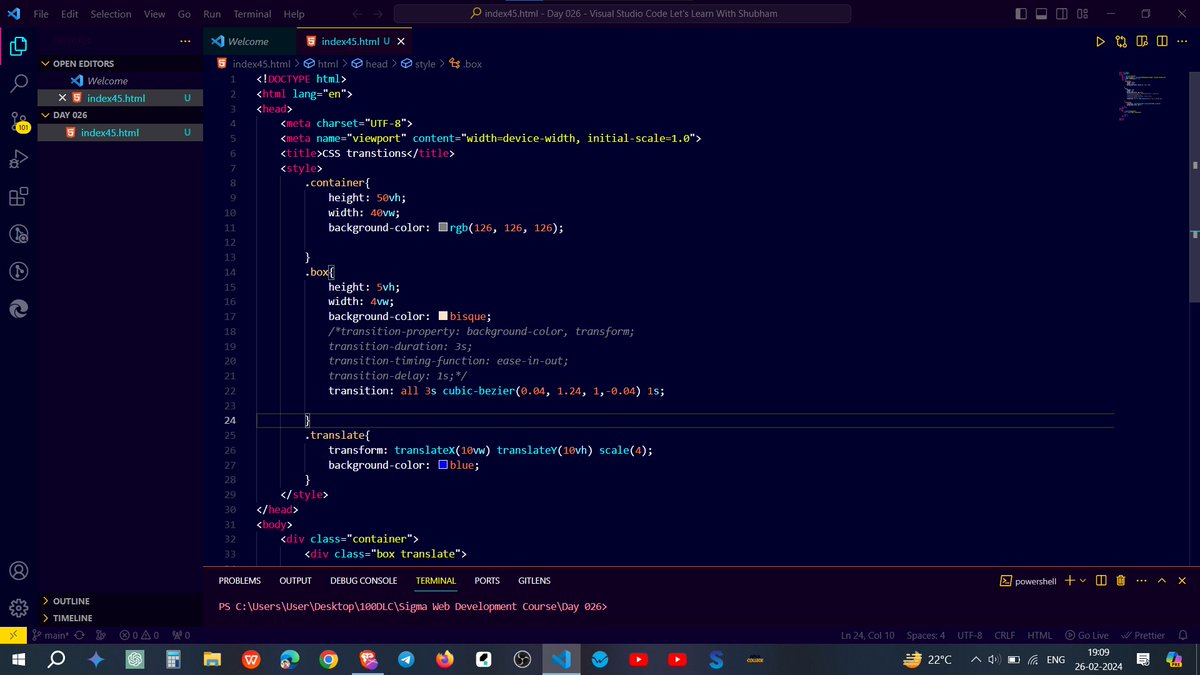Collapse the DAY 026 folder section

118,115
